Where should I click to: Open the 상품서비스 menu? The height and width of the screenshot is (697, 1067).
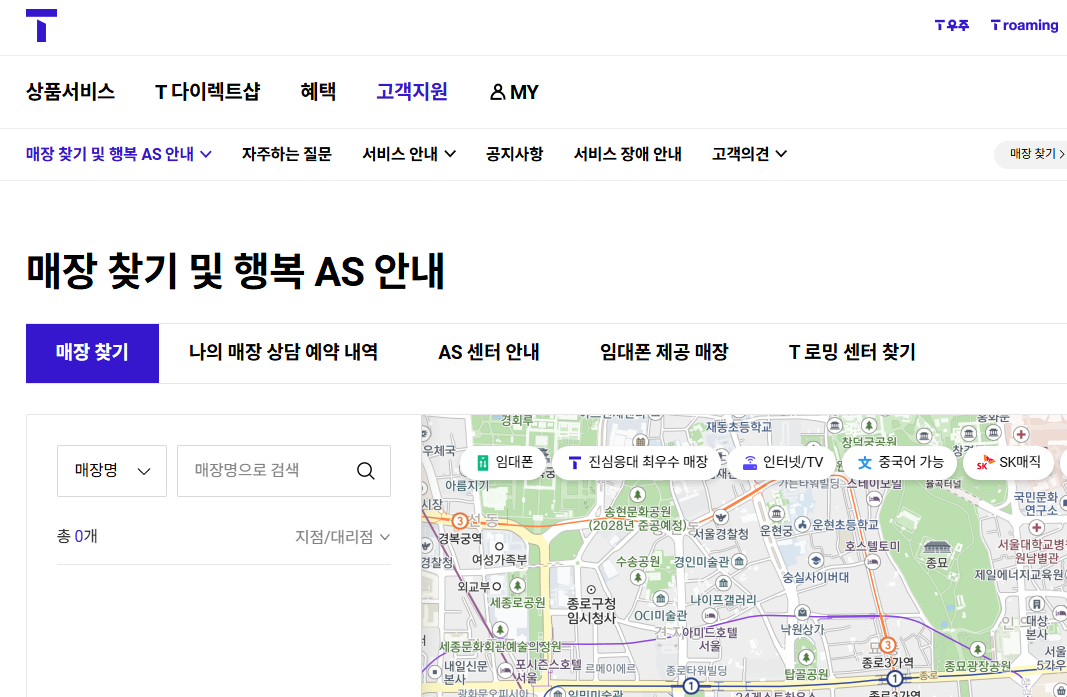(71, 92)
